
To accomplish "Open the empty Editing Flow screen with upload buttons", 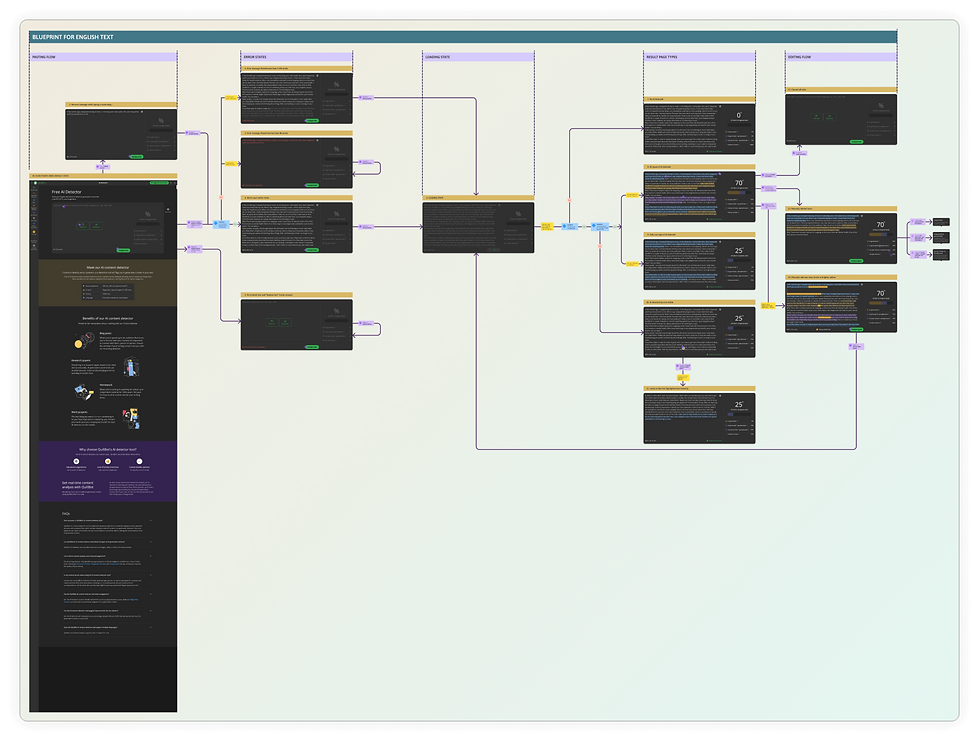I will [x=841, y=119].
